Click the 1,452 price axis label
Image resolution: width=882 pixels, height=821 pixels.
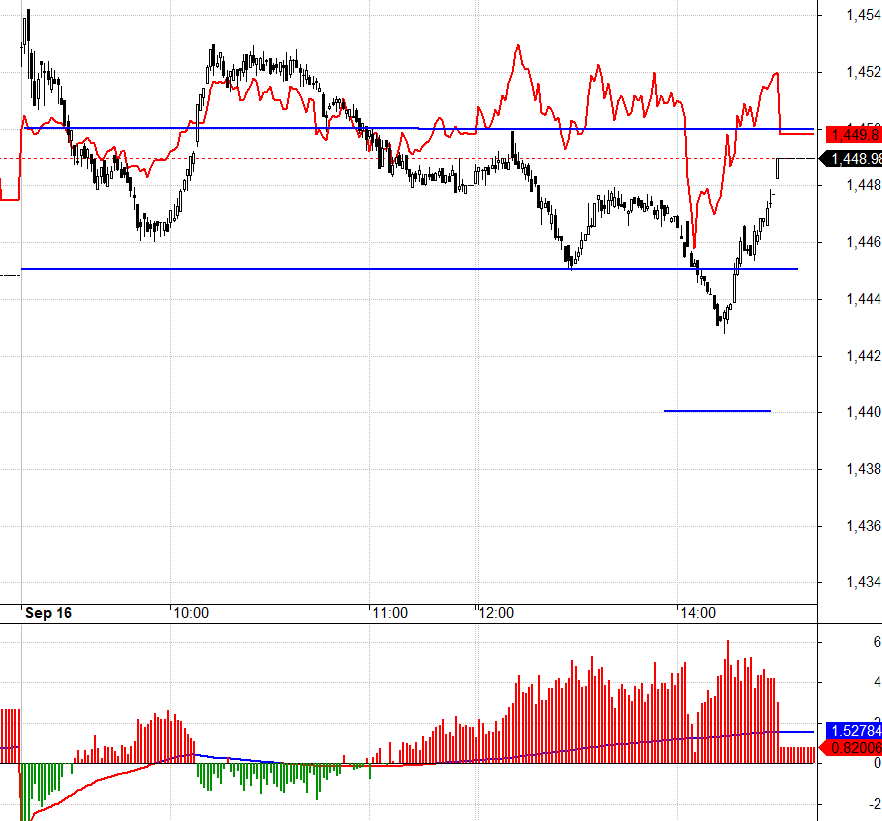point(862,72)
